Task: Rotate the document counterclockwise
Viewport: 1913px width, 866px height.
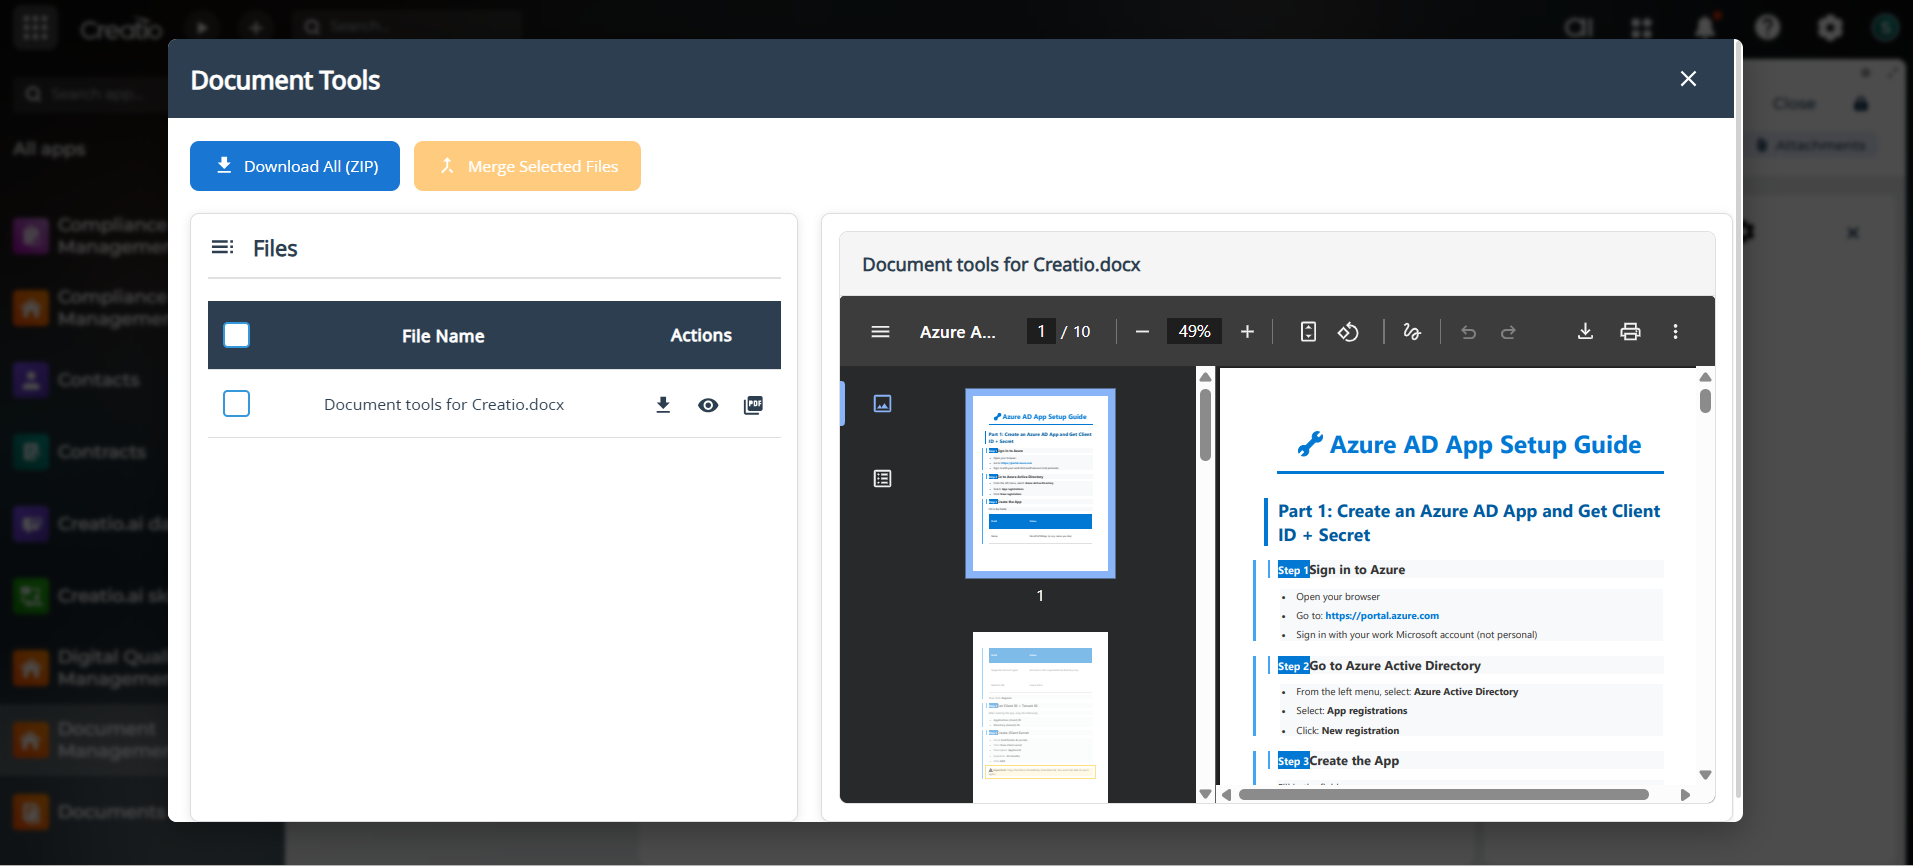Action: click(x=1348, y=332)
